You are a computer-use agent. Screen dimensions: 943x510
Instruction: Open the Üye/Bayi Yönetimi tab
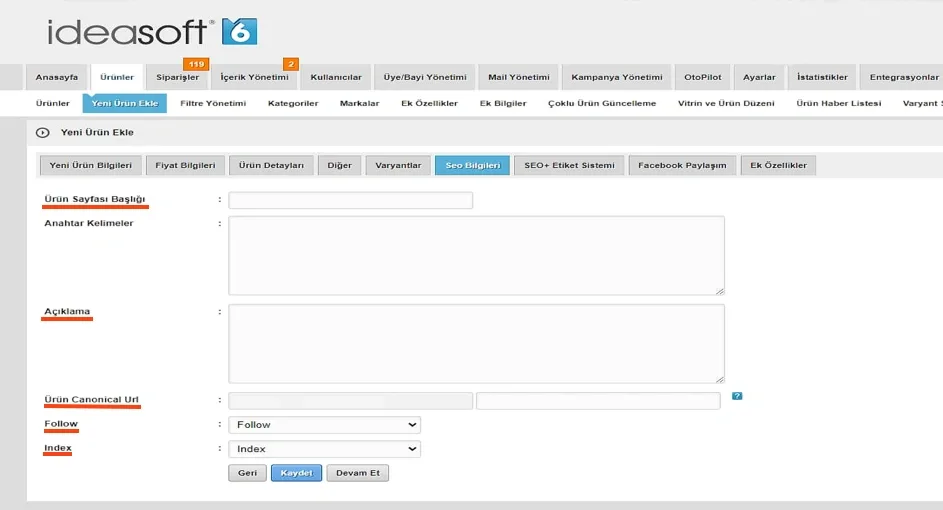click(425, 77)
